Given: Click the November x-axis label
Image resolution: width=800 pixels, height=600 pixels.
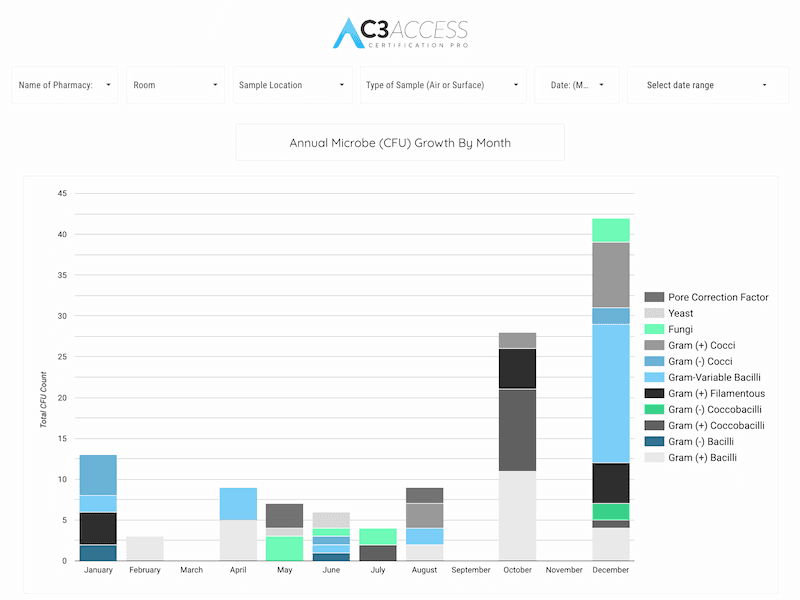Looking at the screenshot, I should (564, 570).
